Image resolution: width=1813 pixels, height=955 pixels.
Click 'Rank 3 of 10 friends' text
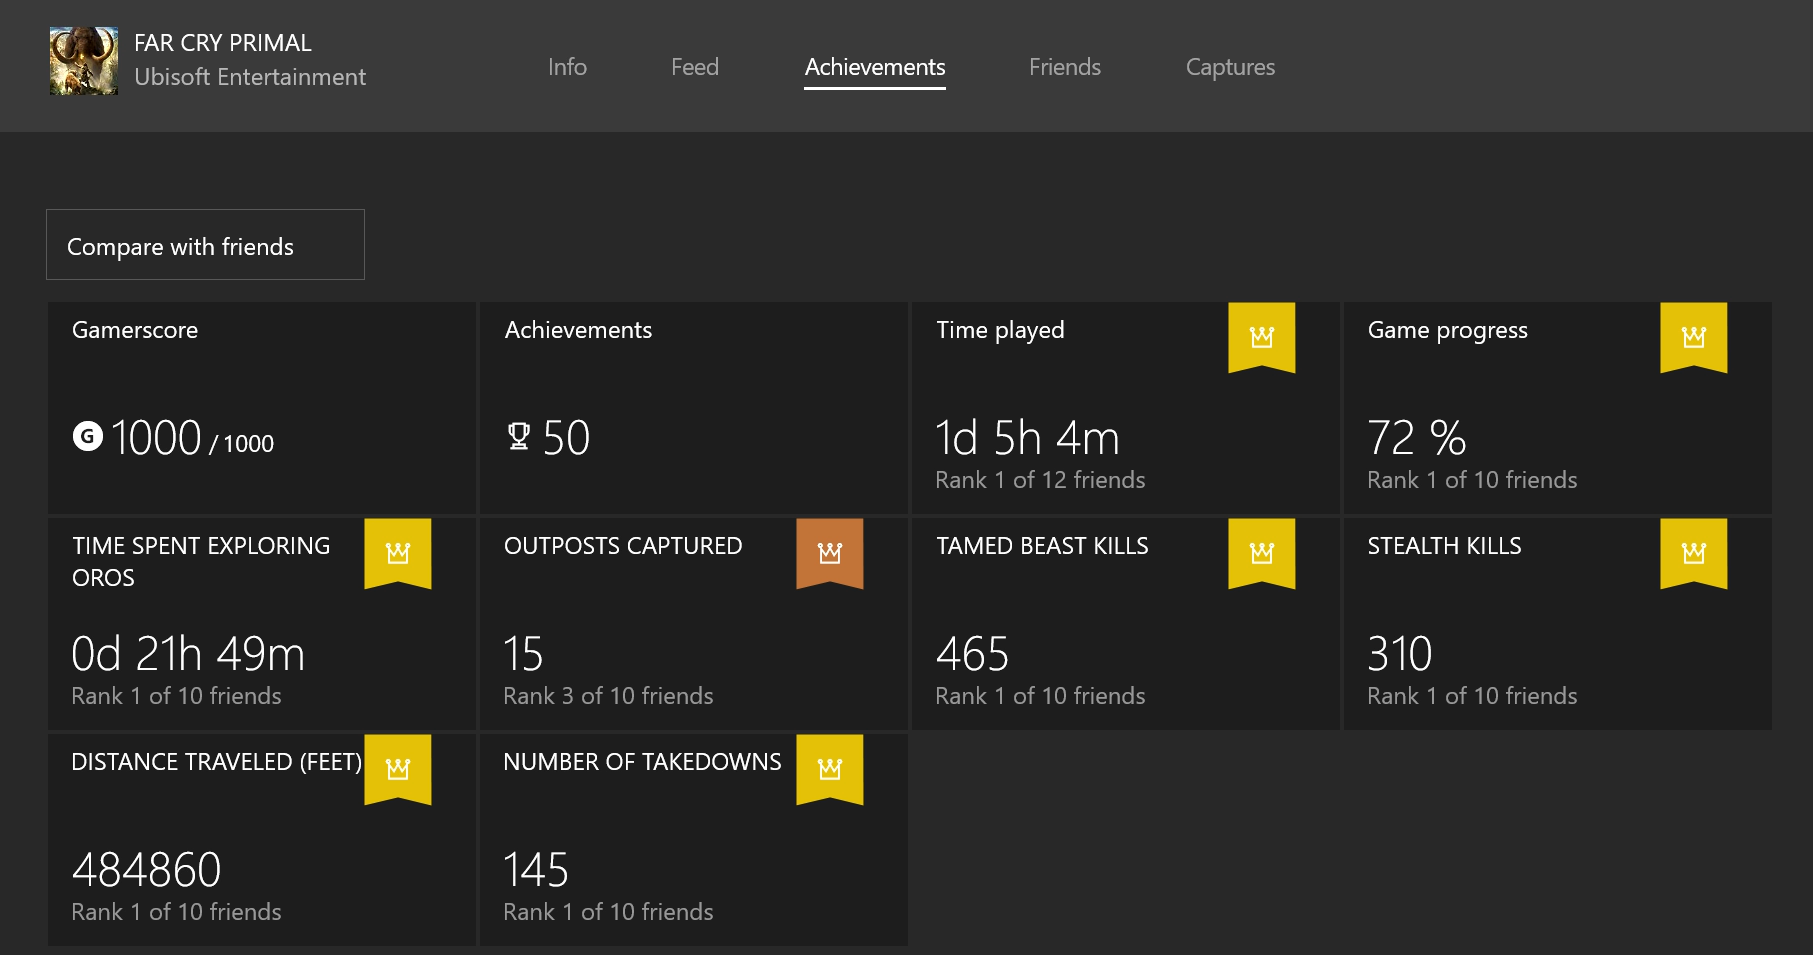608,696
